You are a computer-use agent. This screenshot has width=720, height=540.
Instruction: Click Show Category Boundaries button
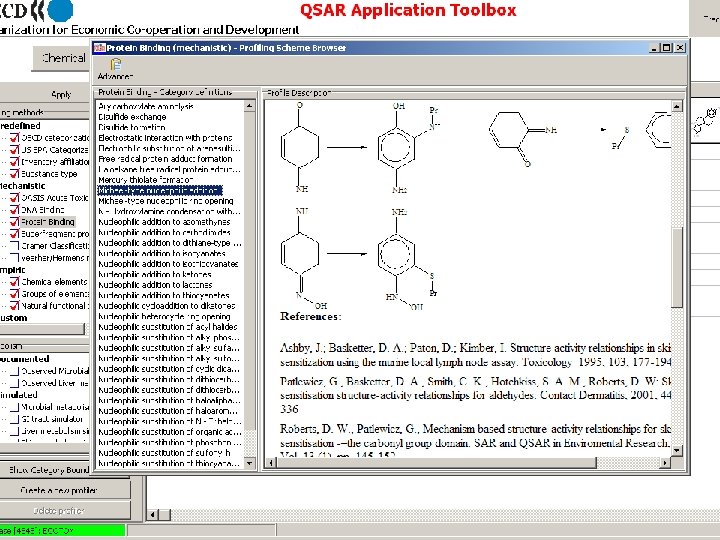(x=46, y=470)
